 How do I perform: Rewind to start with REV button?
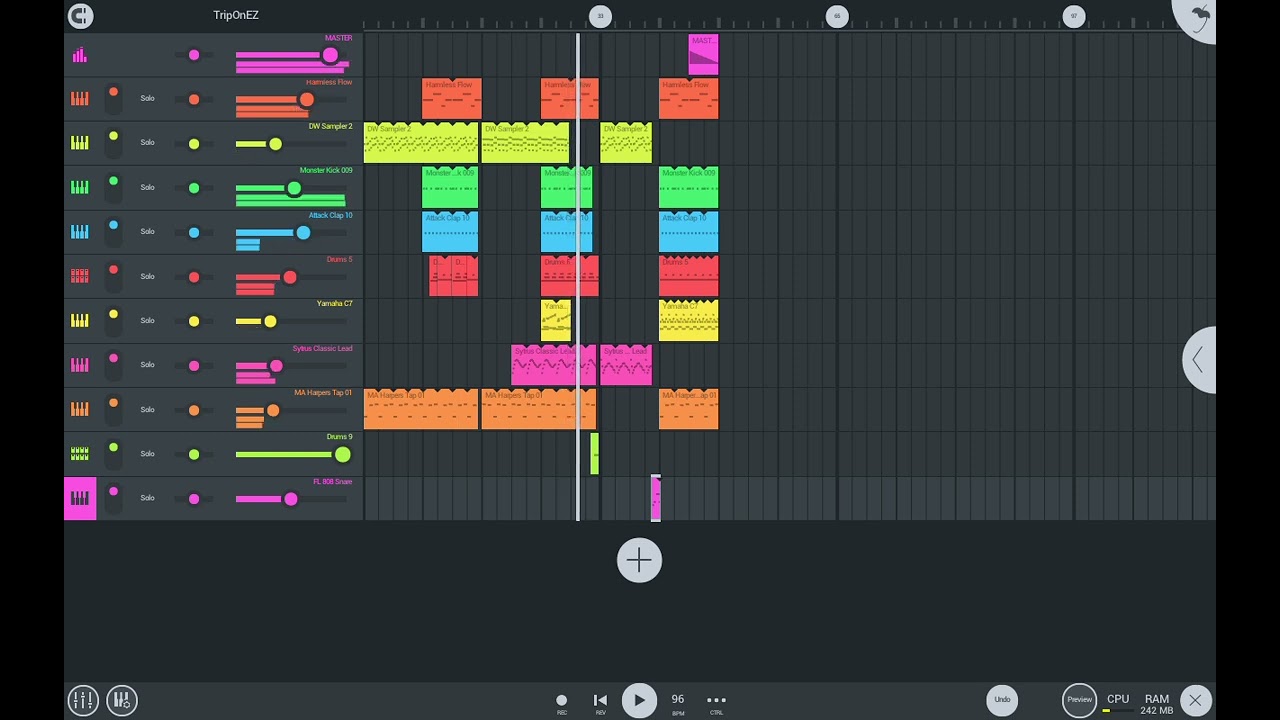coord(600,703)
